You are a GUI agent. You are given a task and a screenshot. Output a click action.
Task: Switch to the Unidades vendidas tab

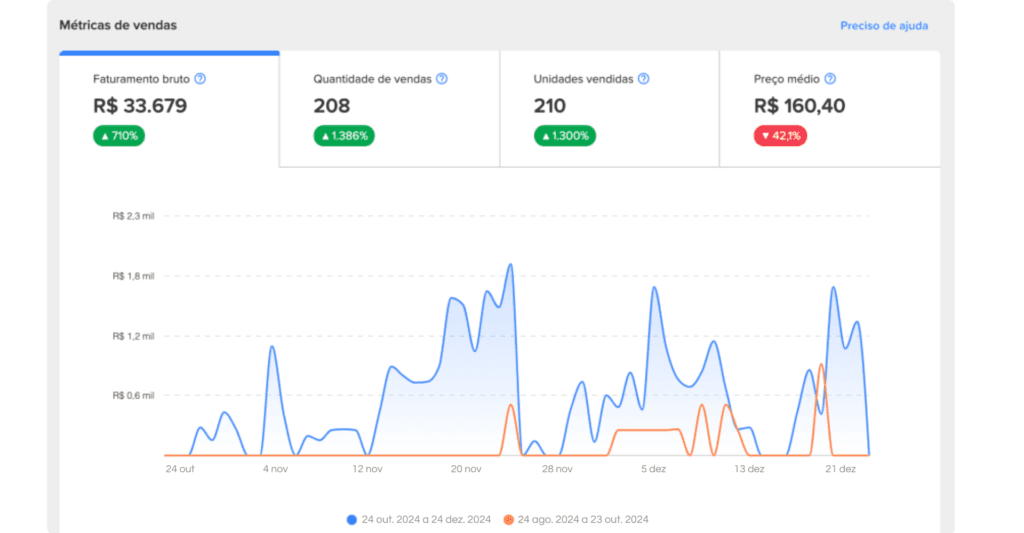click(609, 108)
